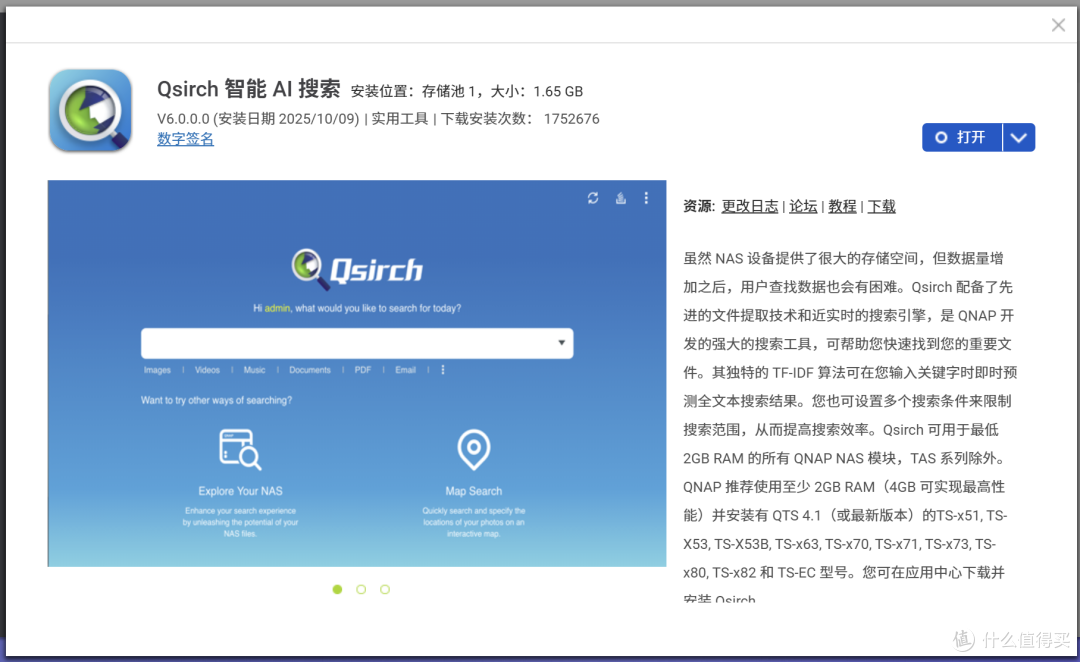Image resolution: width=1080 pixels, height=662 pixels.
Task: Click the stack icon in the preview header
Action: pyautogui.click(x=621, y=198)
